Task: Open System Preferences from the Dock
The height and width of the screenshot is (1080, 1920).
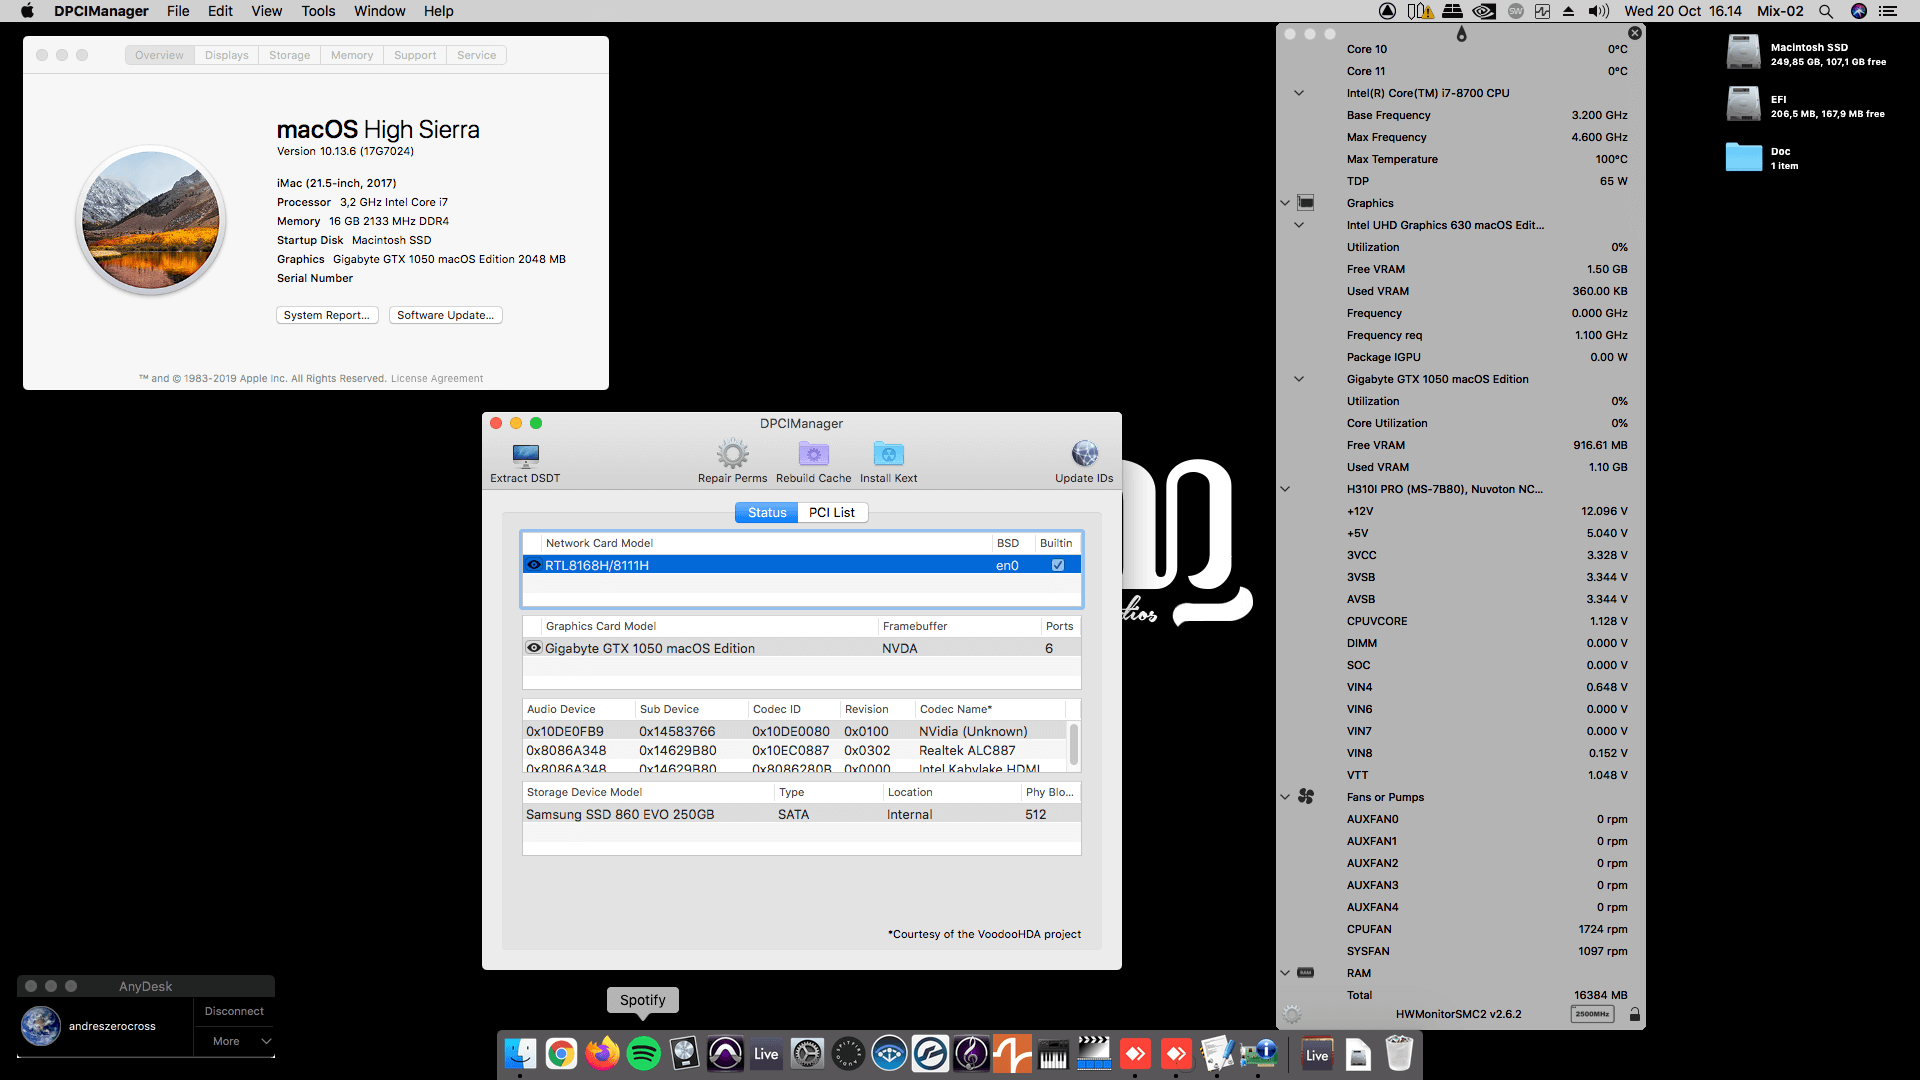Action: pos(807,1053)
